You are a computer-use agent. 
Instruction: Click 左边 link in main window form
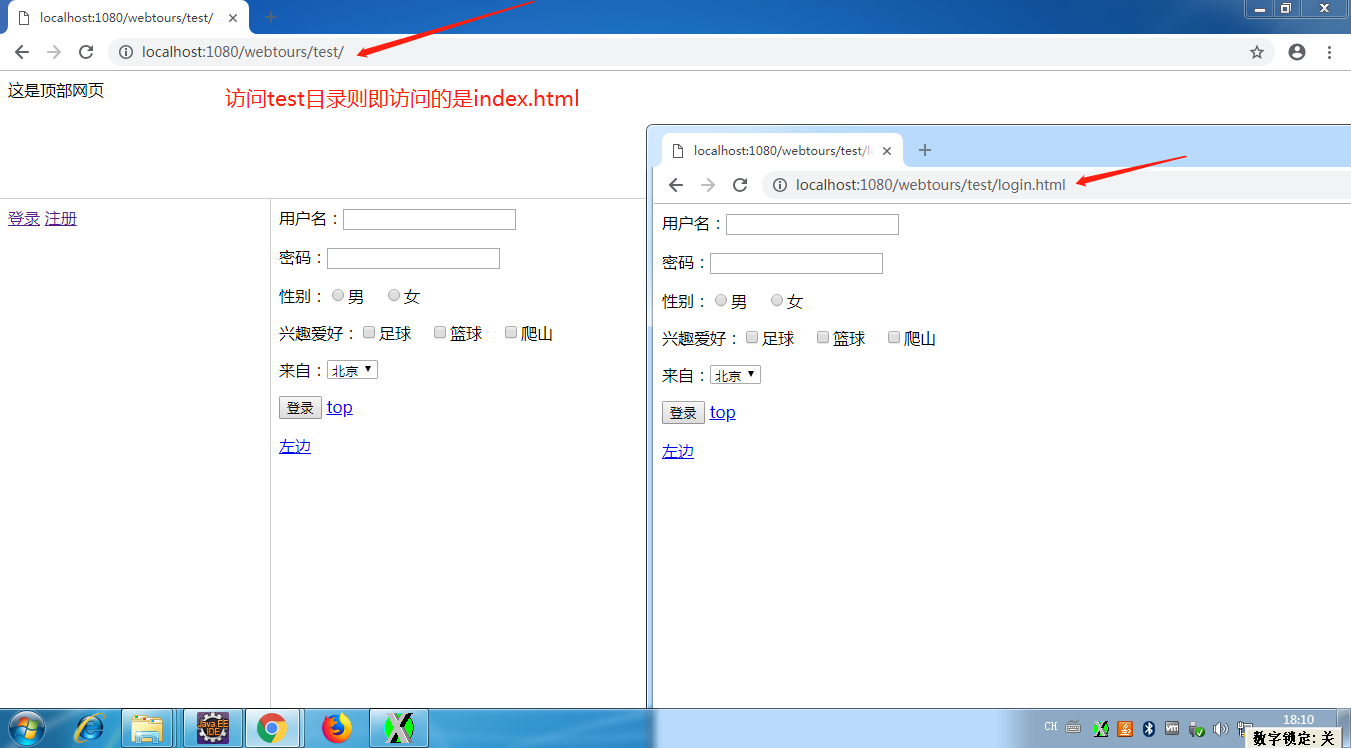coord(295,446)
